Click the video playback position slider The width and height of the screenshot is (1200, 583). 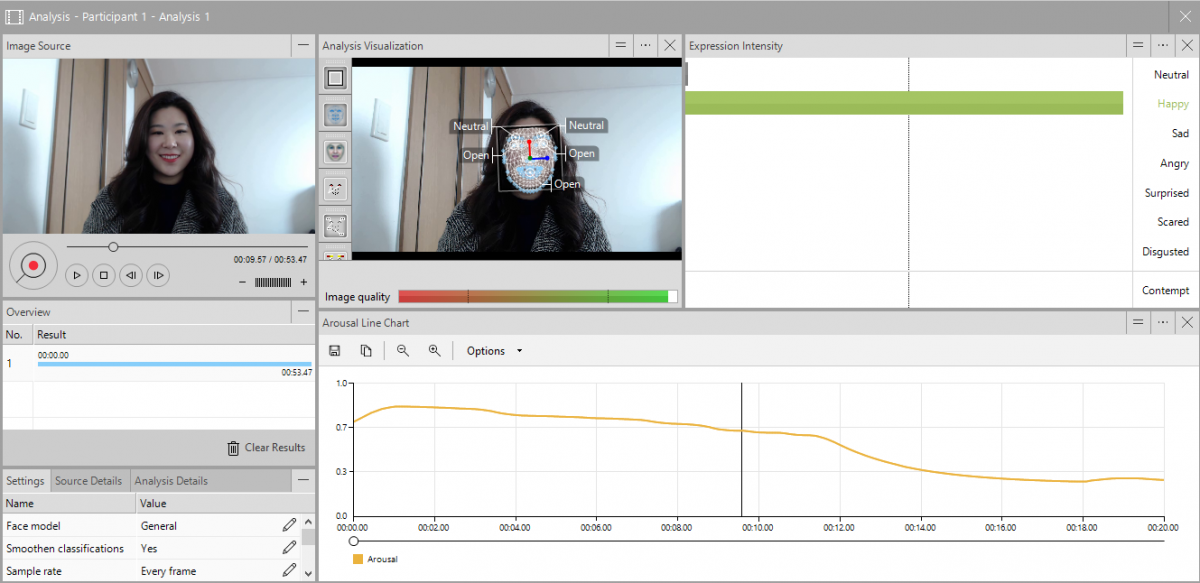(113, 246)
